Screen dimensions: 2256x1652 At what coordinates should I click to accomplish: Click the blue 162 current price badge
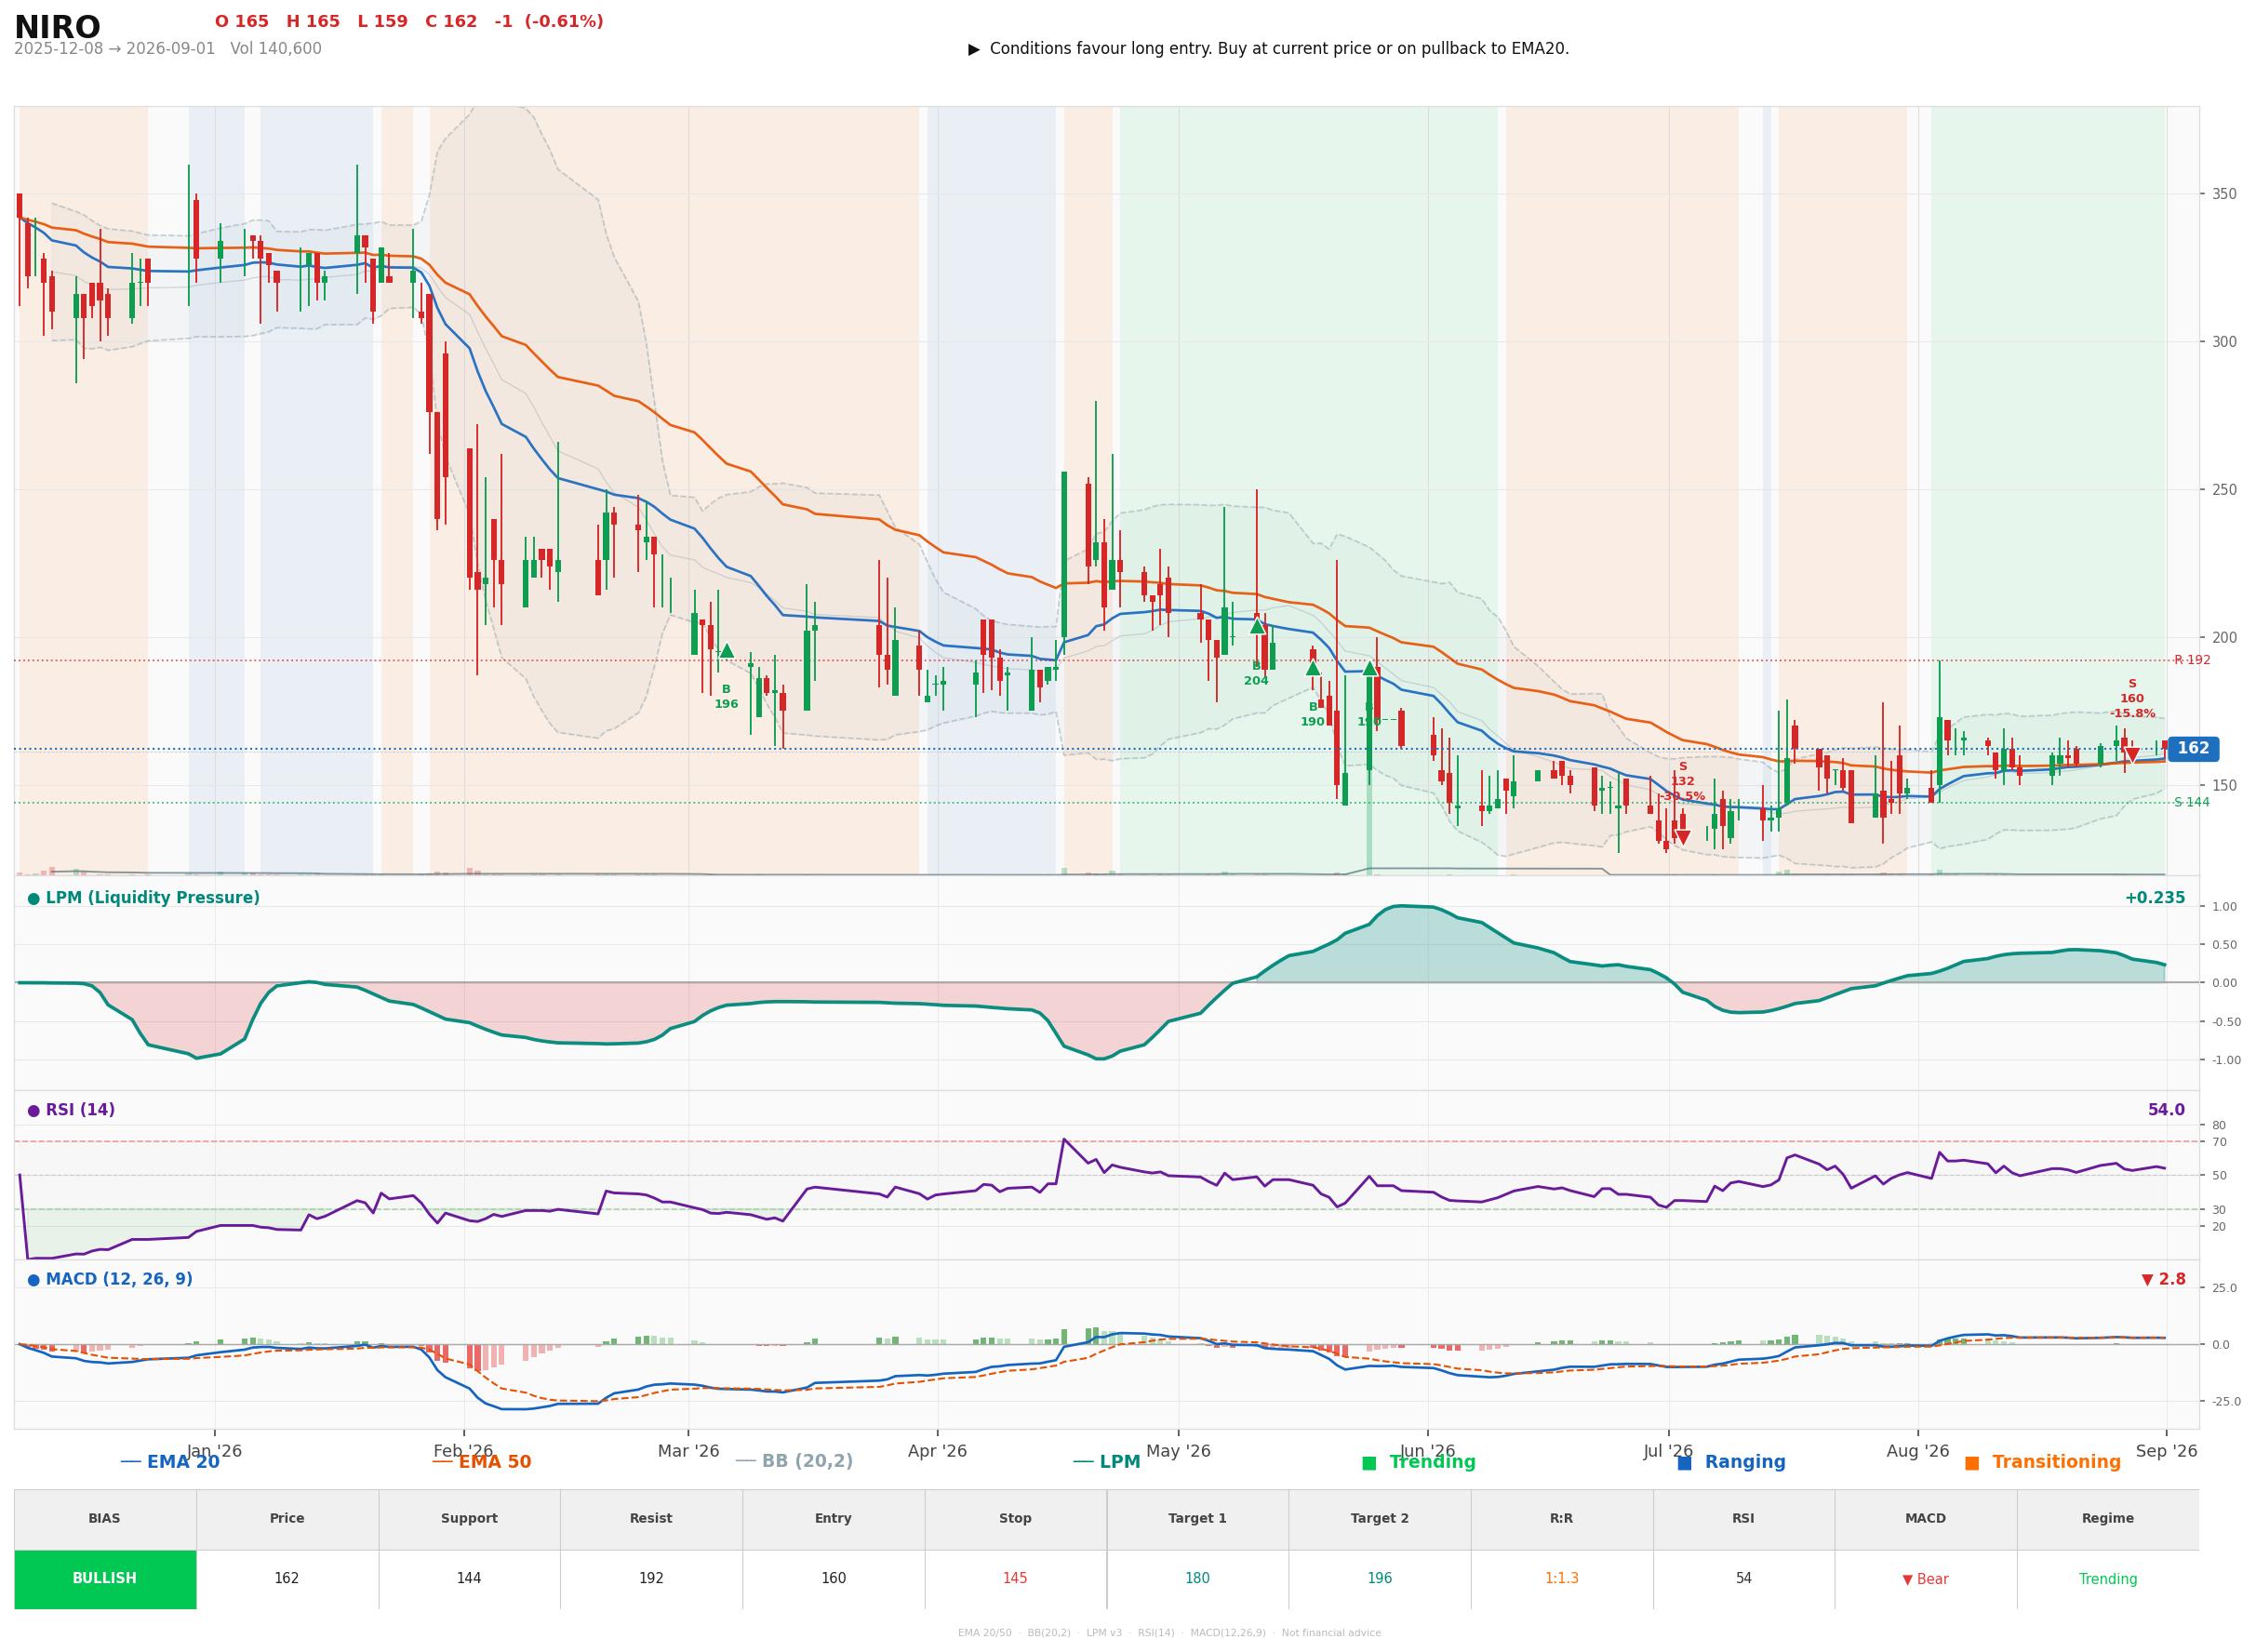(x=2193, y=749)
